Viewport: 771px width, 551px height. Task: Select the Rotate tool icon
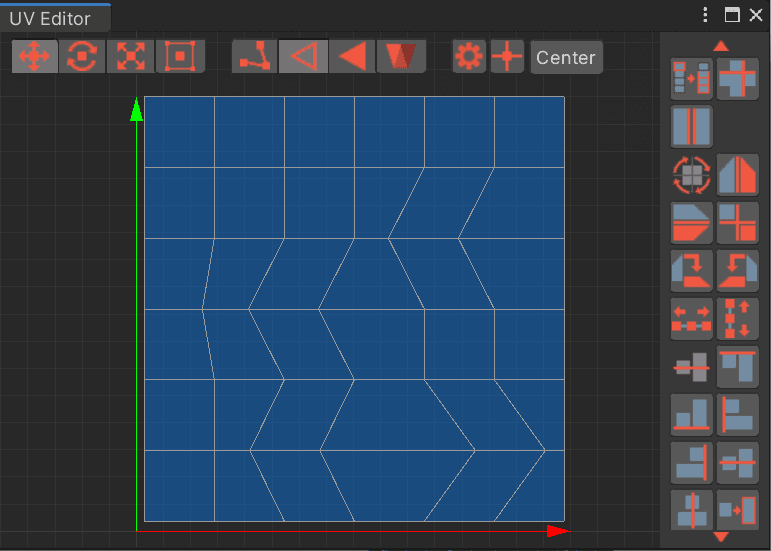coord(82,56)
